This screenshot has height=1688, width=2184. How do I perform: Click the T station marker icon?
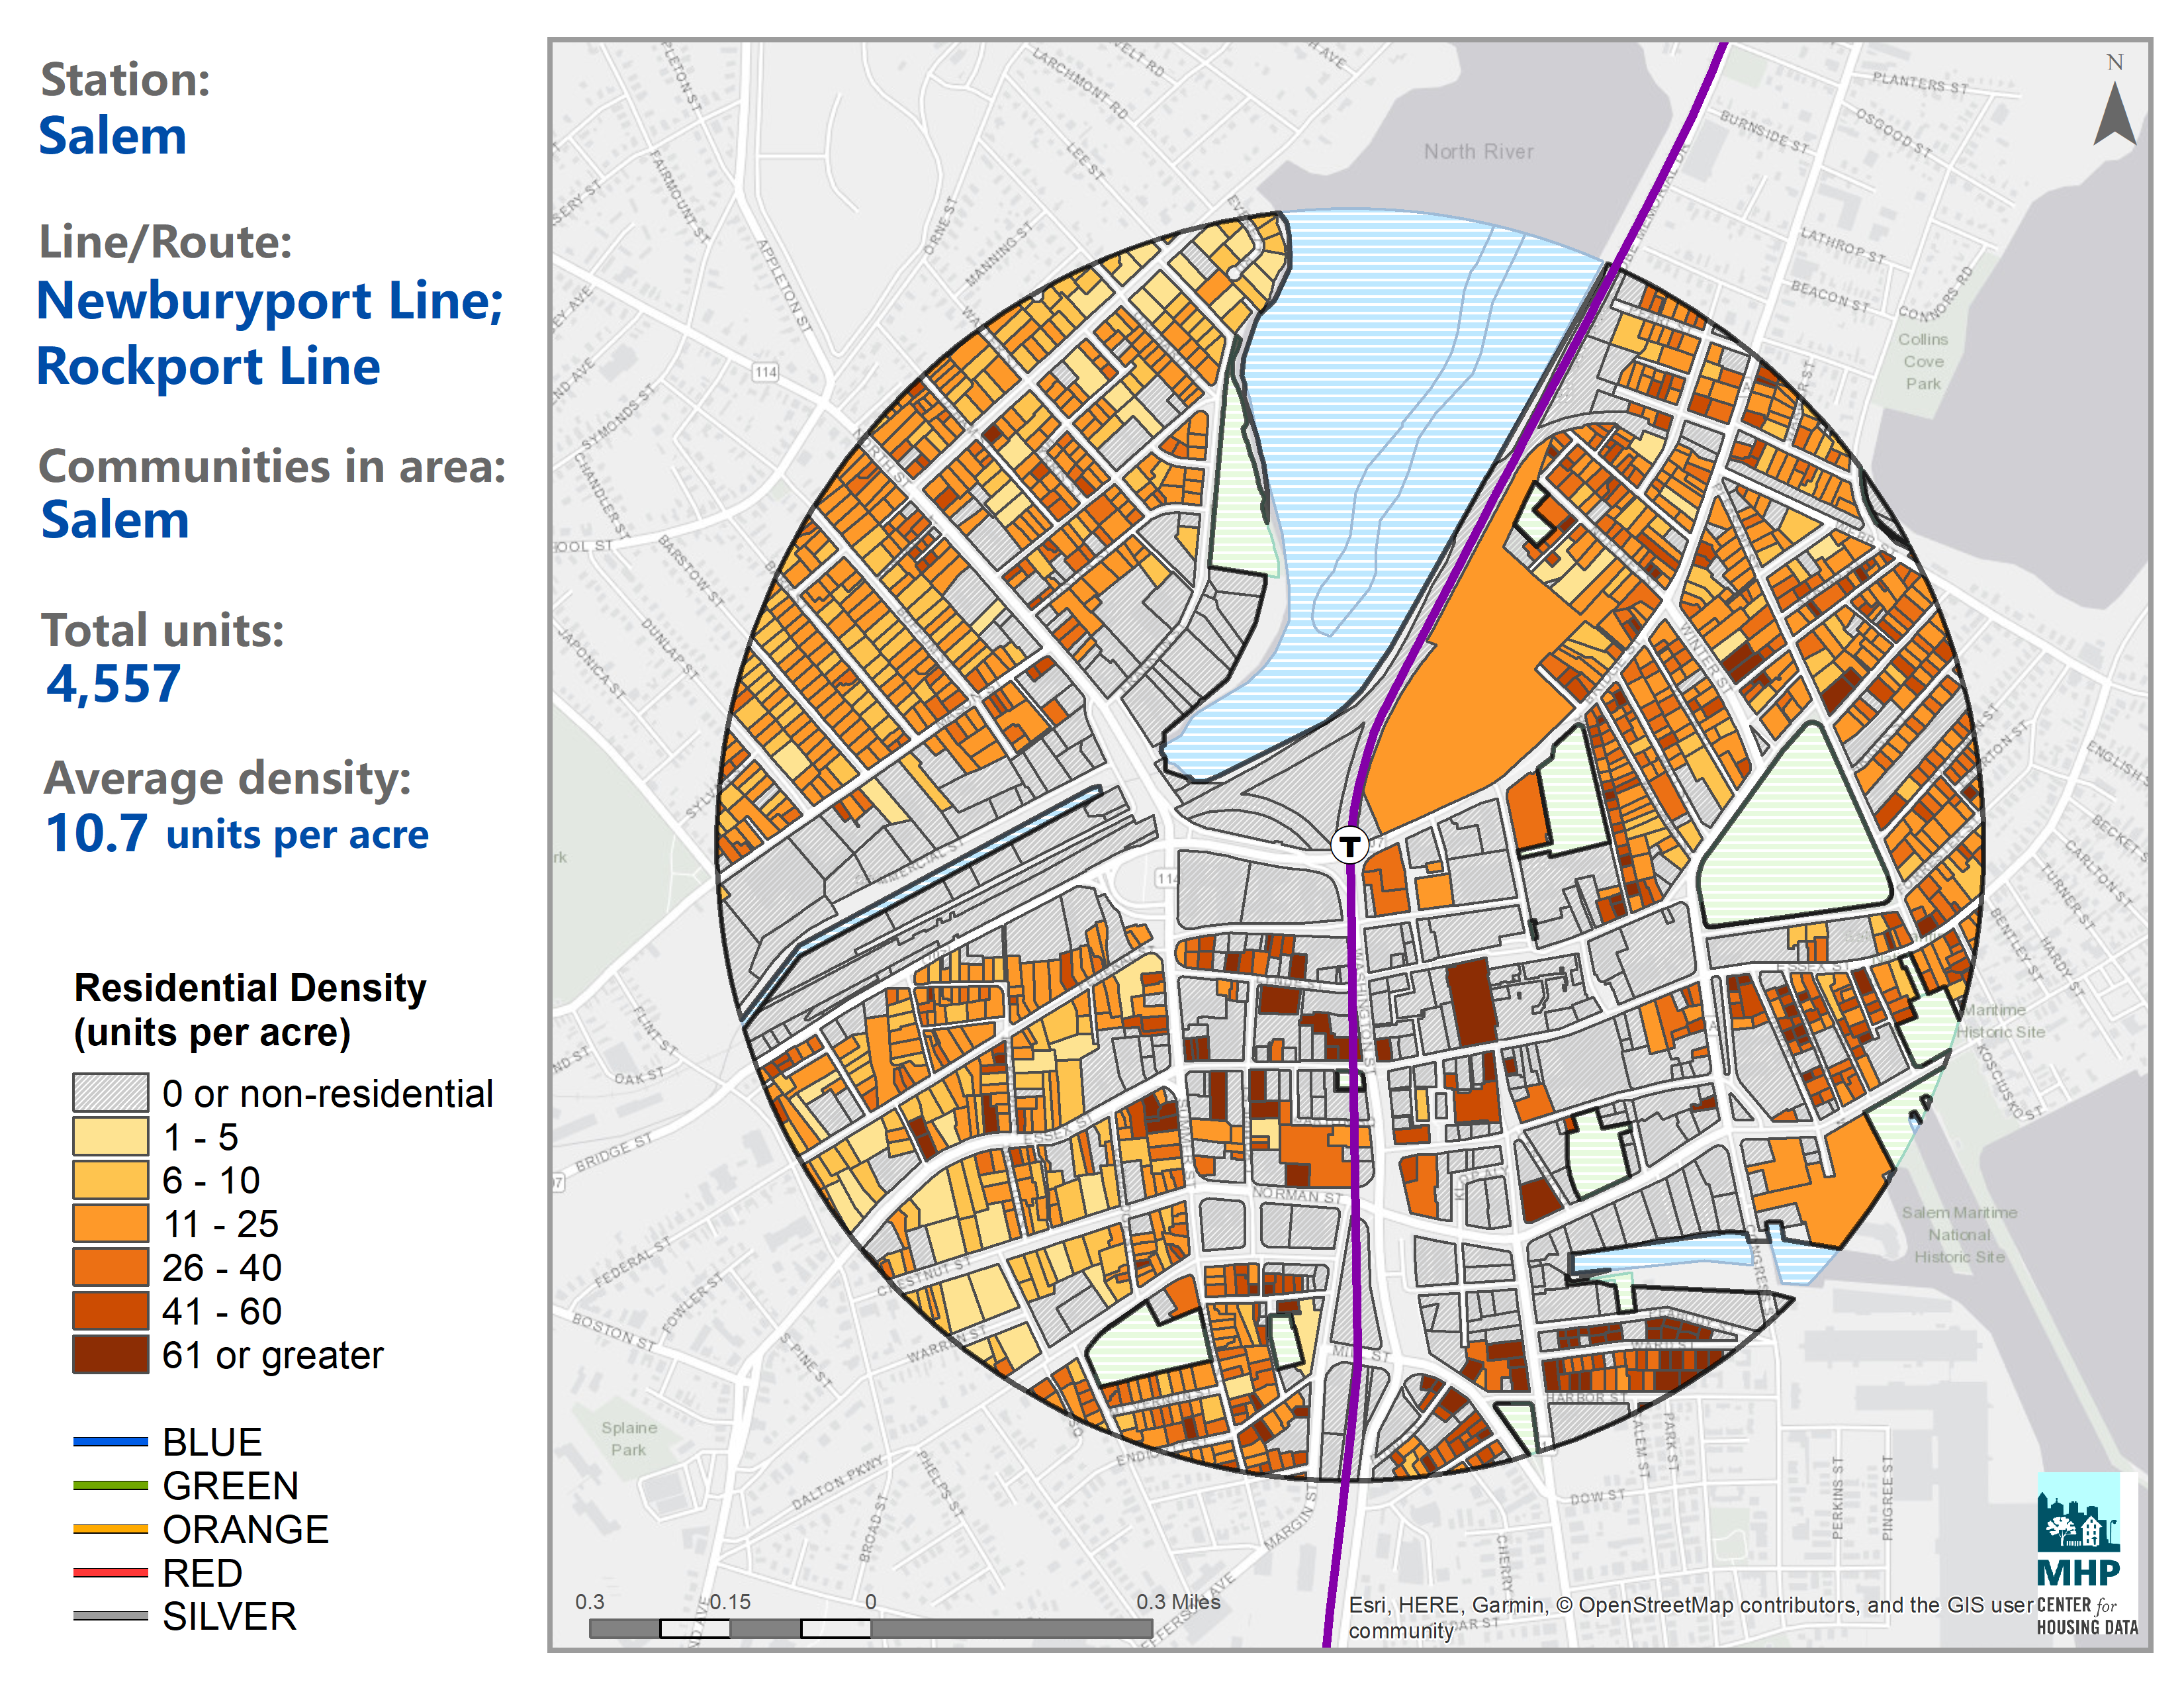(x=1349, y=845)
